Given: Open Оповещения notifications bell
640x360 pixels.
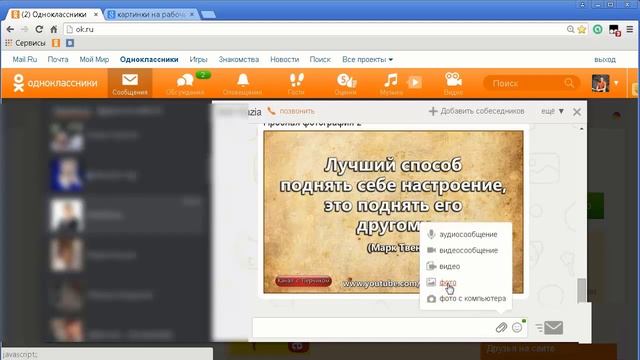Looking at the screenshot, I should (242, 84).
